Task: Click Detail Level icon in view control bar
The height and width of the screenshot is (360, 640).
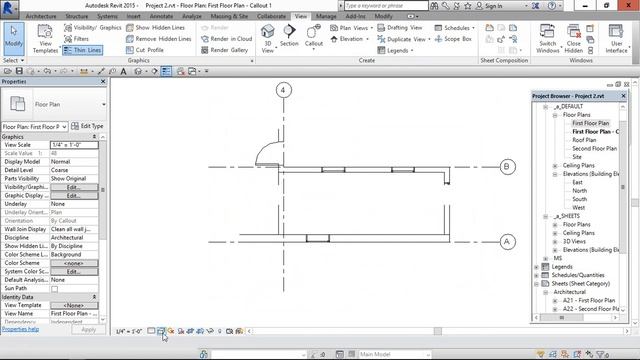Action: click(151, 331)
